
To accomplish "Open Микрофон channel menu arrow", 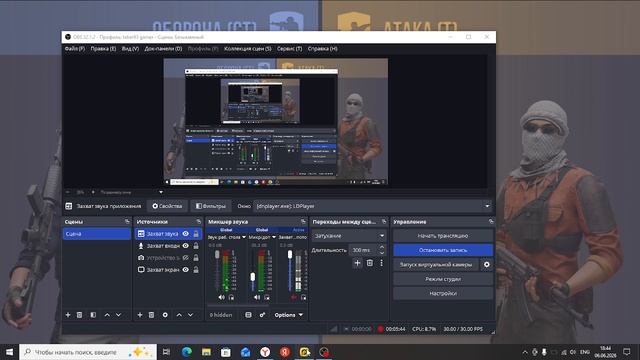I will (x=274, y=237).
